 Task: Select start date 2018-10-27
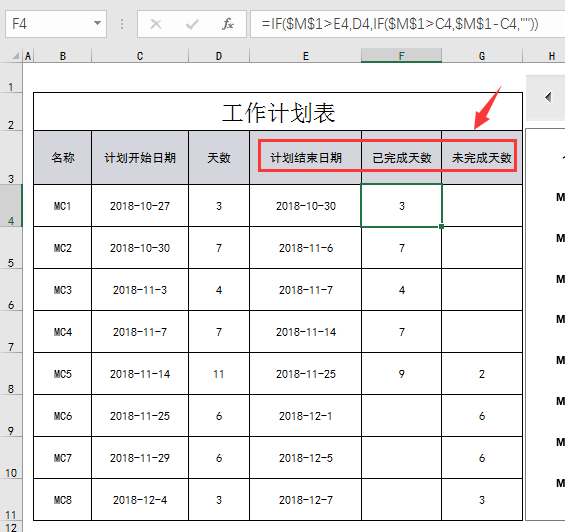[x=140, y=206]
